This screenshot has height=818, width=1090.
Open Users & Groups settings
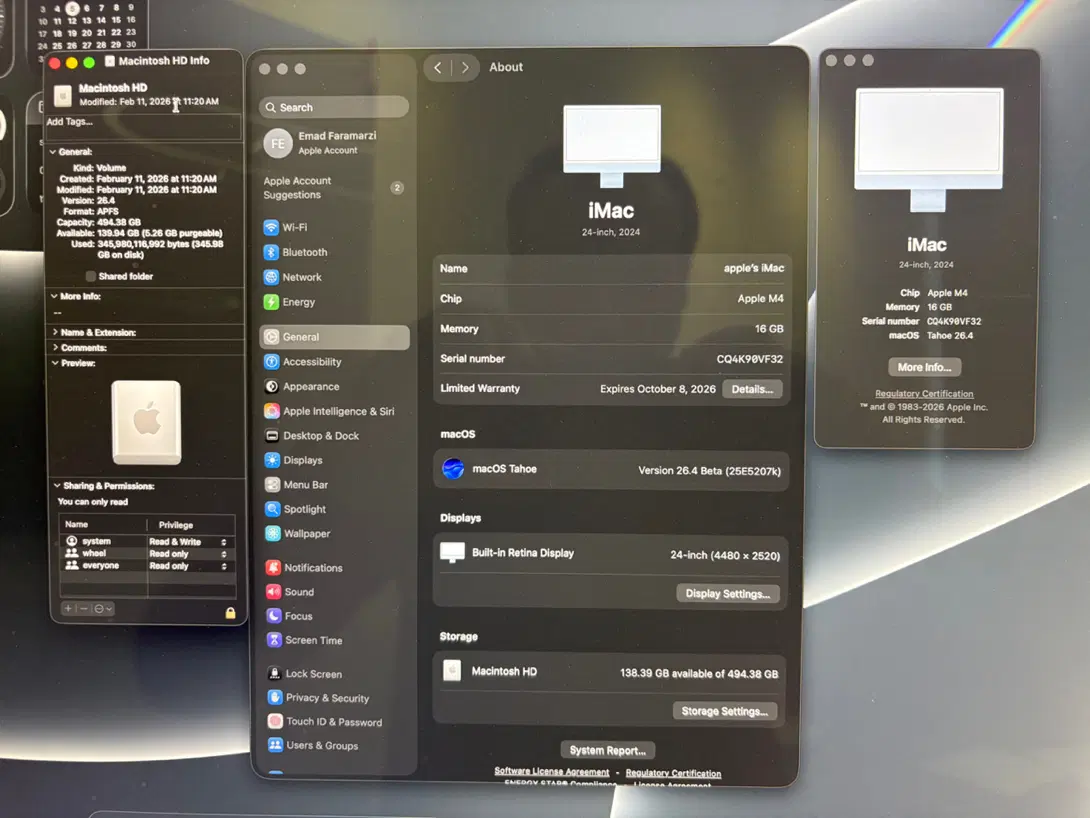pyautogui.click(x=339, y=745)
